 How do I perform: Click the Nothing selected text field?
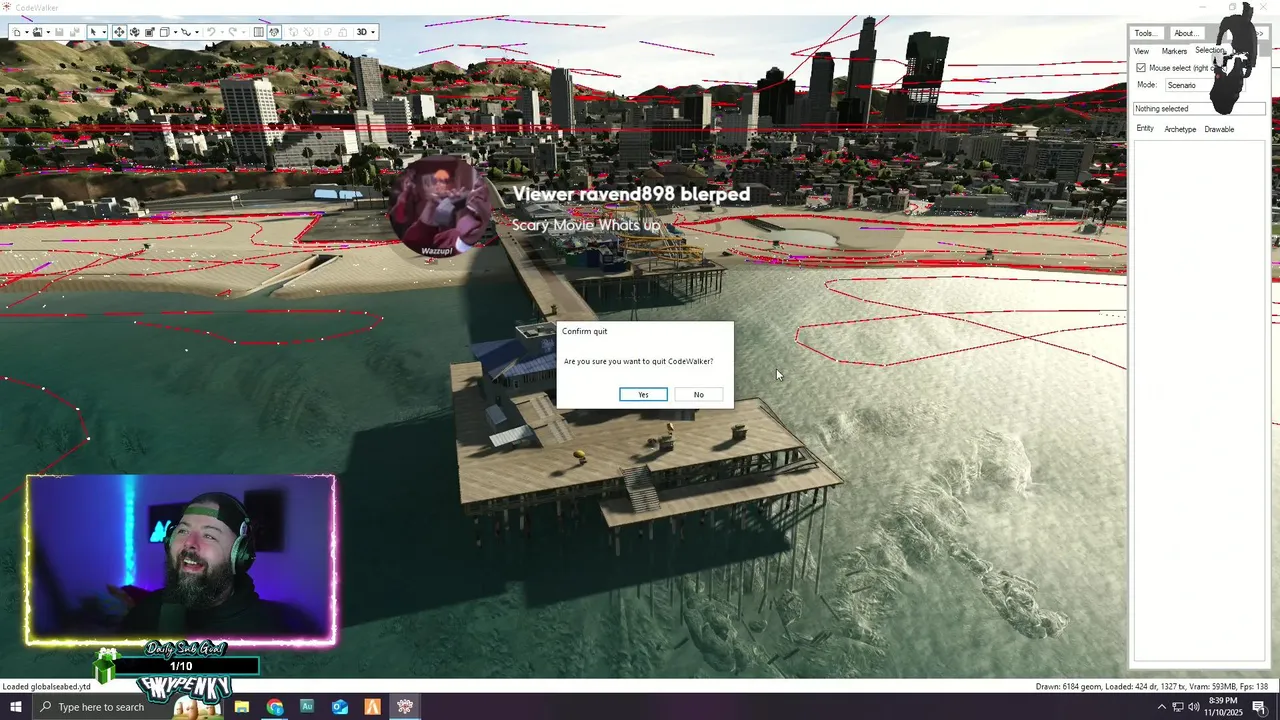(1199, 108)
